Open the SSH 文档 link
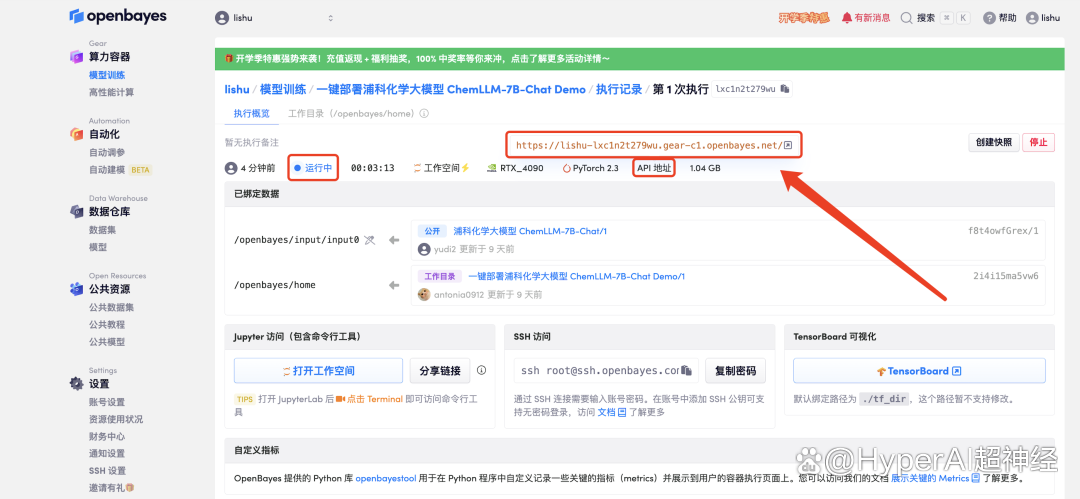Screen dimensions: 1080x499 coord(611,412)
